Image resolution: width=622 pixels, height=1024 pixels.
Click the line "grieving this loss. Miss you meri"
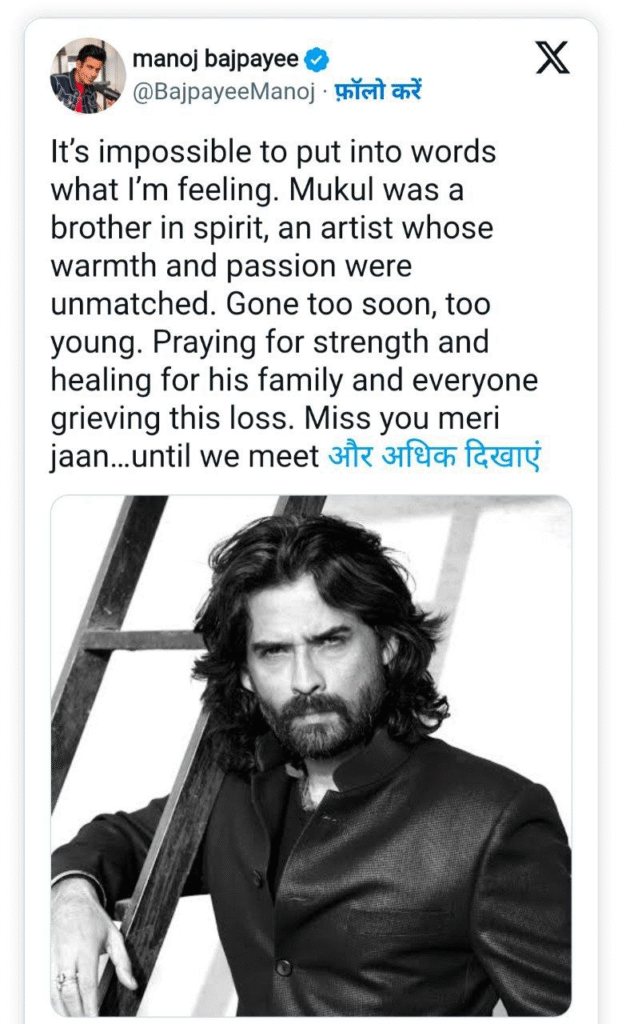pyautogui.click(x=275, y=419)
